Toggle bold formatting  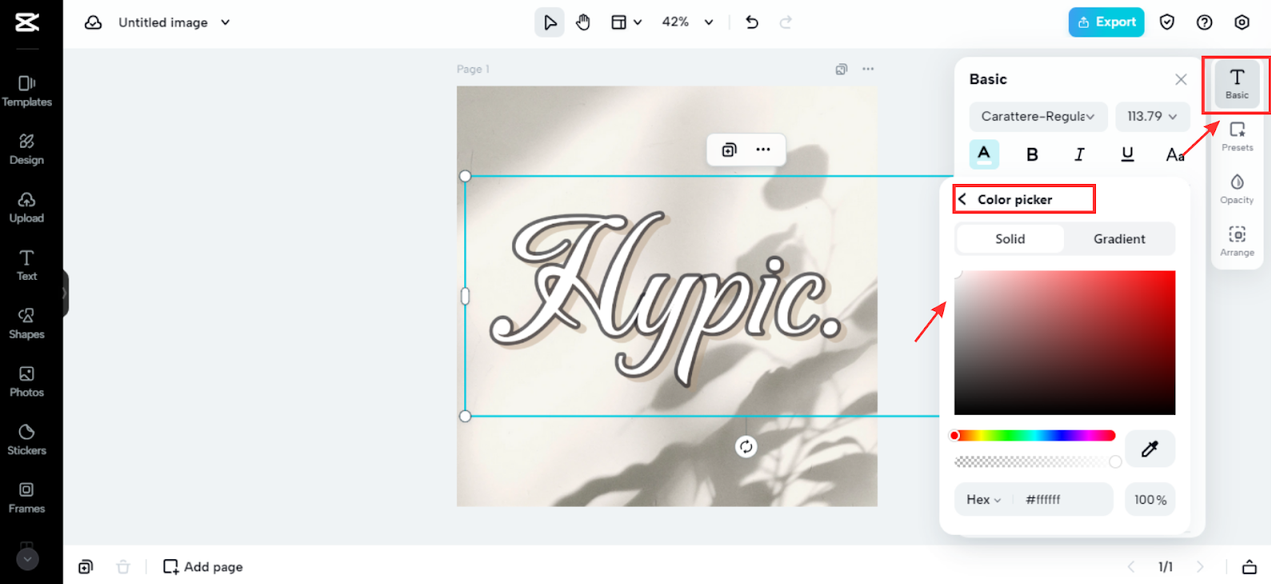[1032, 154]
